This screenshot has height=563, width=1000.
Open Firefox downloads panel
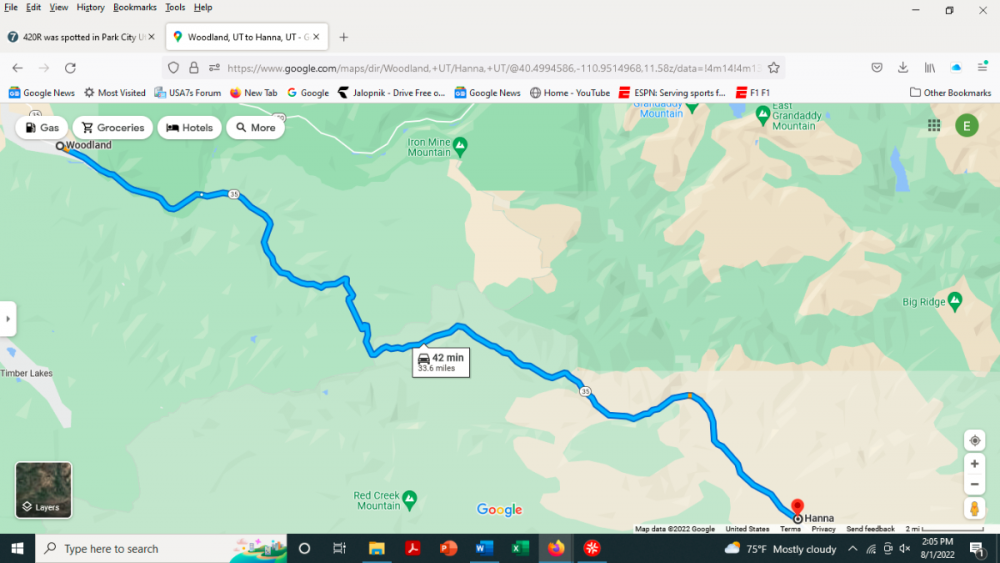(x=903, y=68)
